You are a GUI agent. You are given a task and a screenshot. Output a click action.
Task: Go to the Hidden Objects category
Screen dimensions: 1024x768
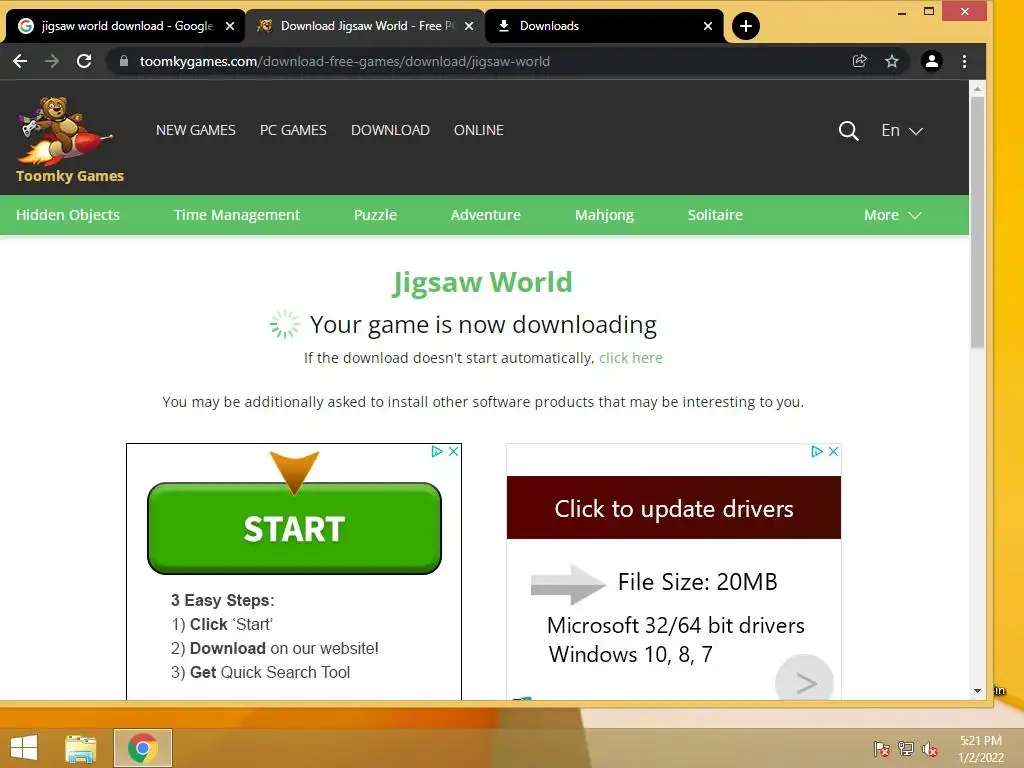pos(68,215)
